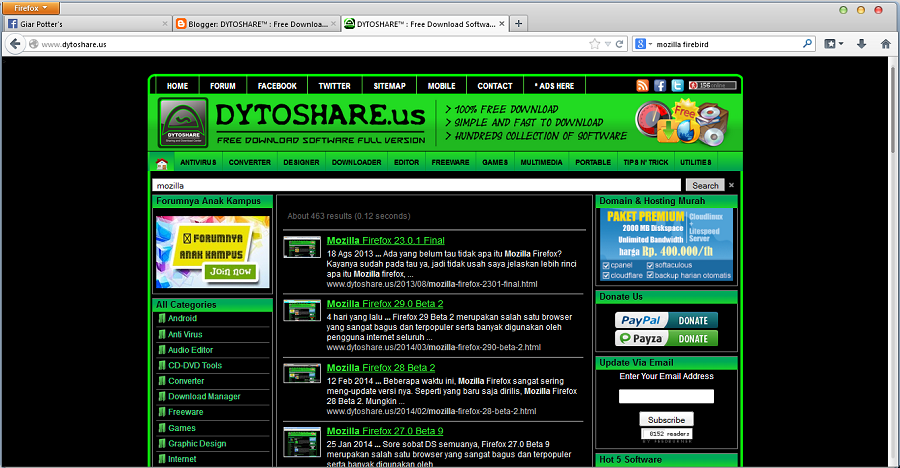Open CONTACT in site top menu
The width and height of the screenshot is (900, 468).
pyautogui.click(x=495, y=86)
